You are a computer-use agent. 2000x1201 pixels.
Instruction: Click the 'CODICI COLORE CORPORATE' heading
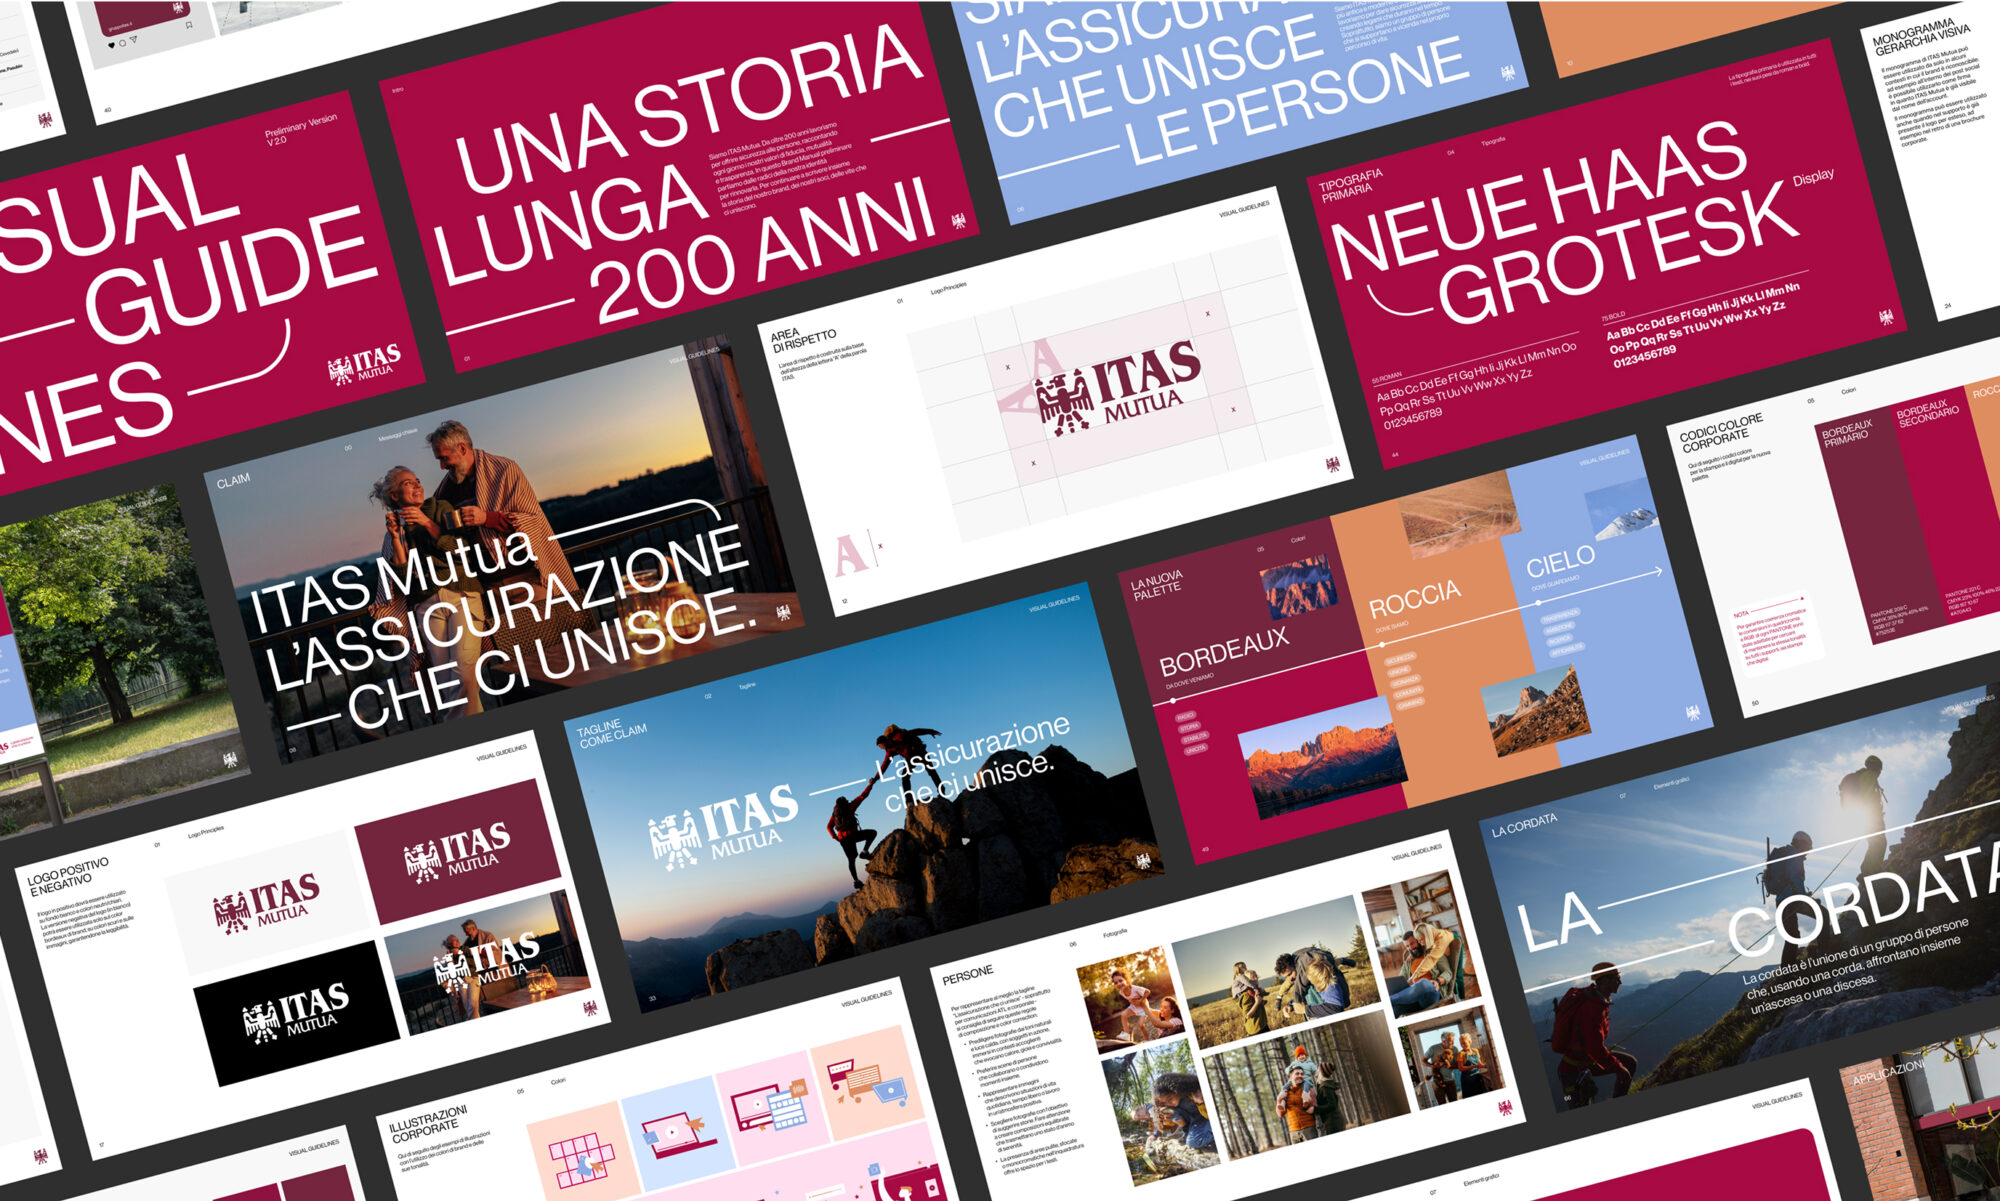pyautogui.click(x=1721, y=431)
